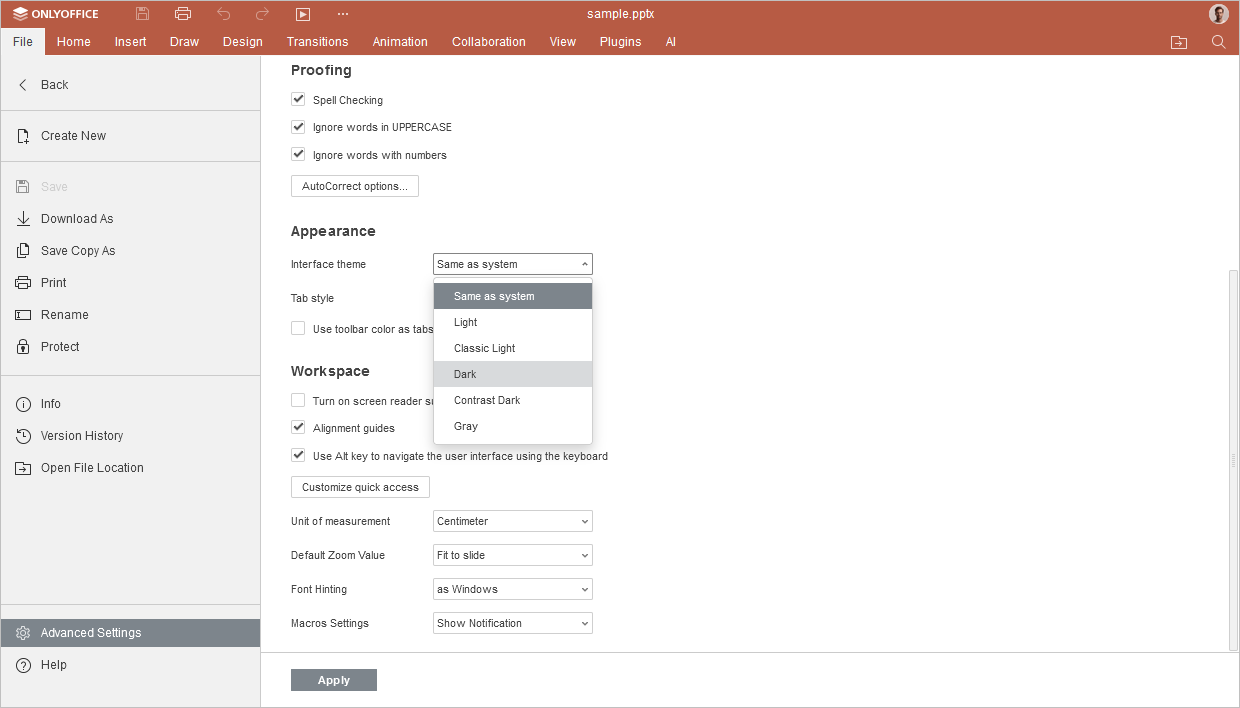Viewport: 1240px width, 708px height.
Task: Click the Undo arrow icon
Action: tap(224, 14)
